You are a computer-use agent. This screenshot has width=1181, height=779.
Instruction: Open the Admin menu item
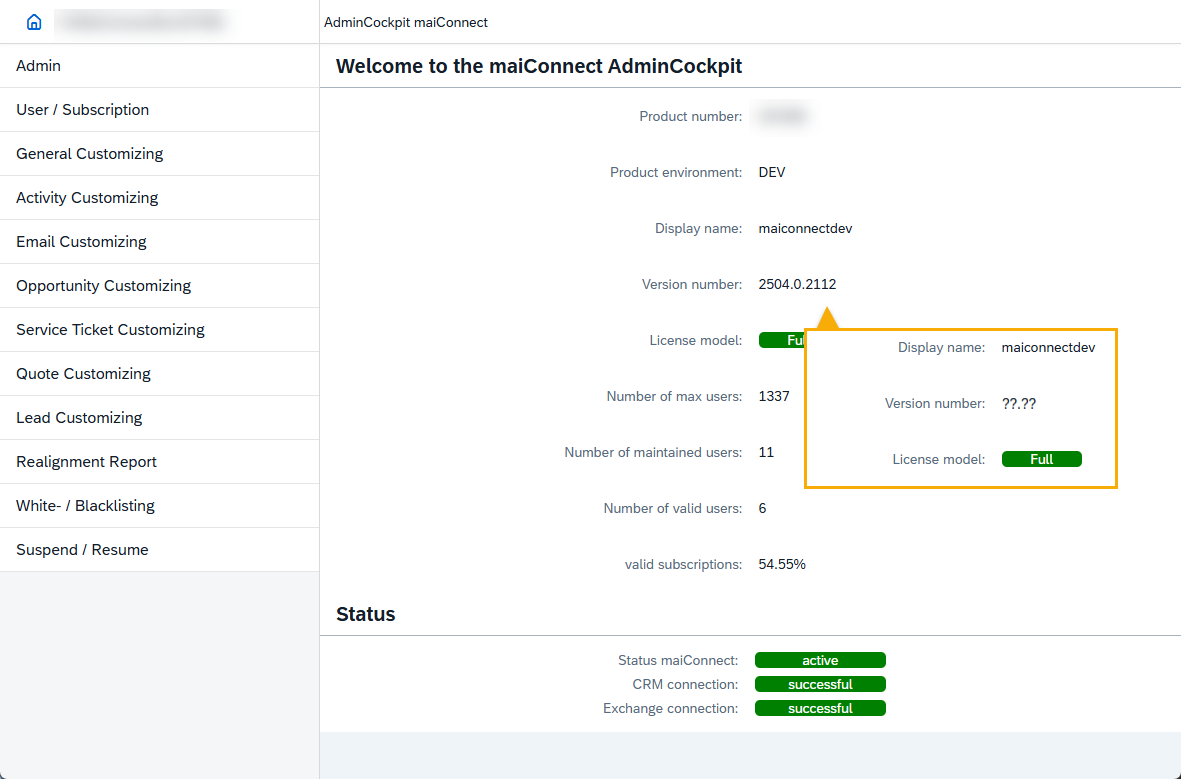point(39,66)
